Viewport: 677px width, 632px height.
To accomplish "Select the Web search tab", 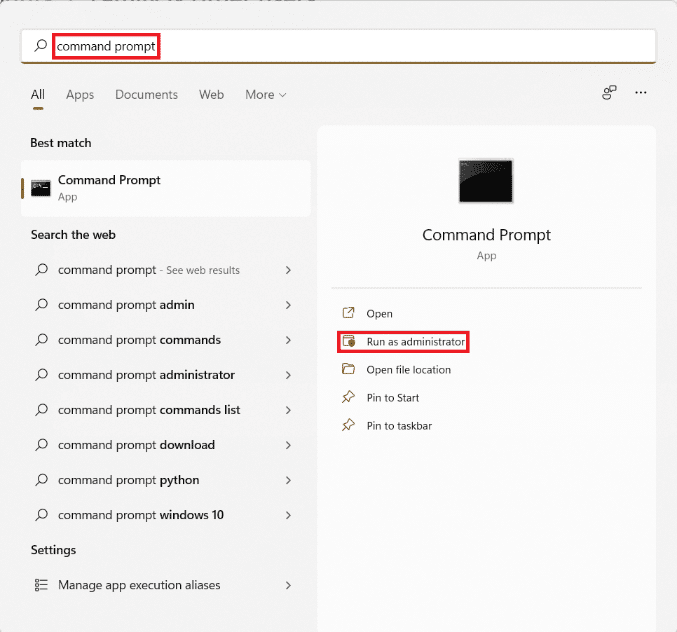I will 211,95.
